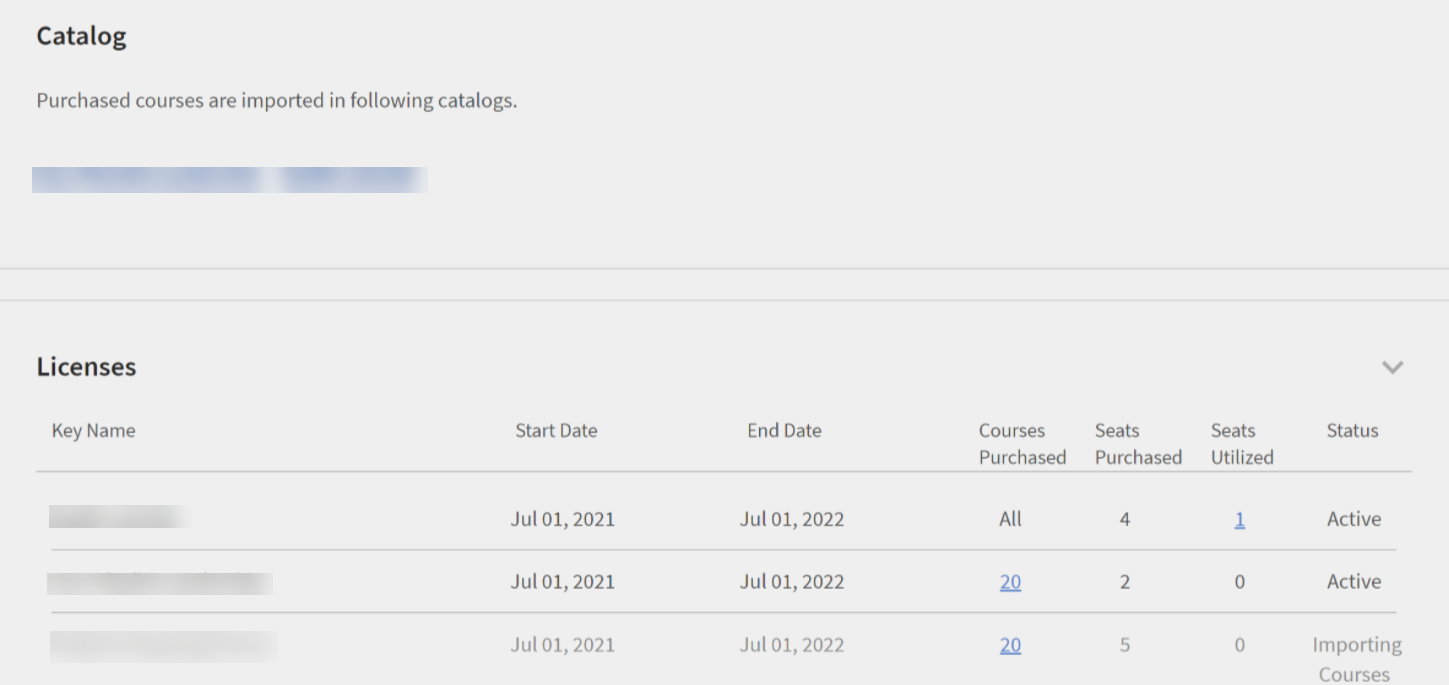This screenshot has height=685, width=1449.
Task: Select the blurred key name in the first license row
Action: 119,518
